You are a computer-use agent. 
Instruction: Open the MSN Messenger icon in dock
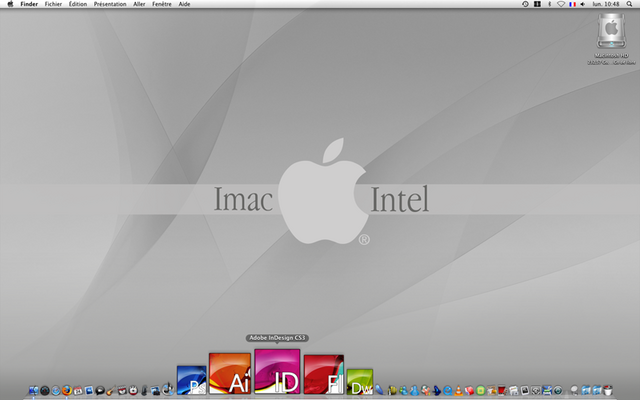(403, 391)
